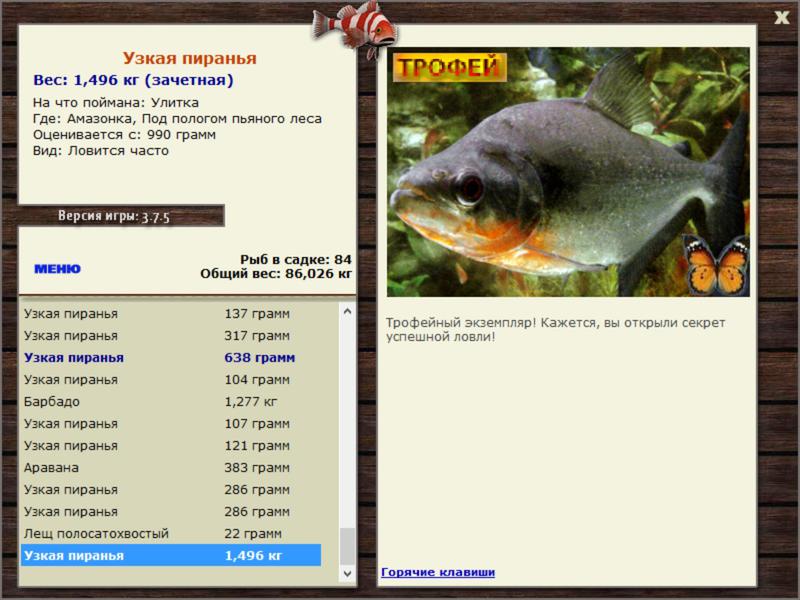Click the Где: Амазонка location line
The width and height of the screenshot is (800, 600).
click(177, 119)
